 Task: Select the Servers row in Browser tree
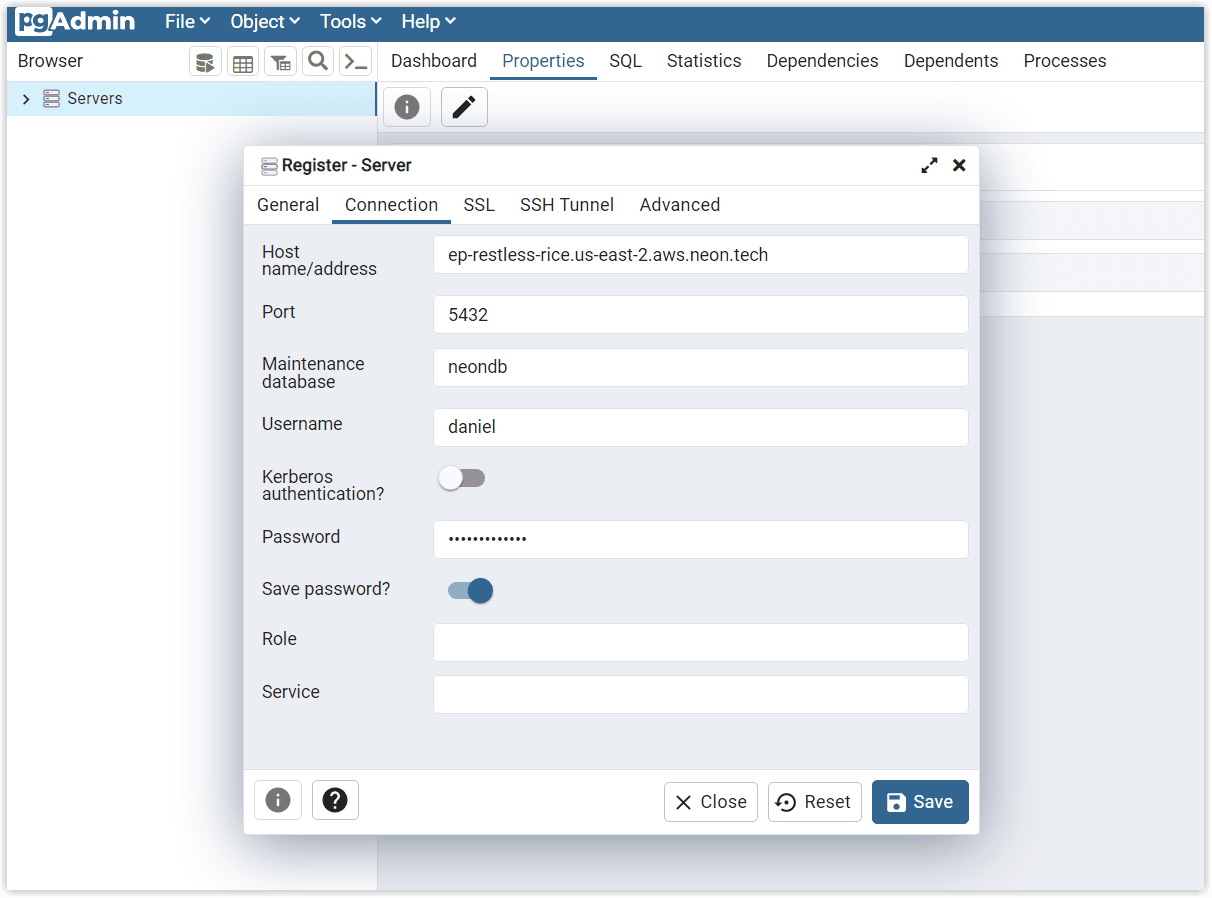192,99
